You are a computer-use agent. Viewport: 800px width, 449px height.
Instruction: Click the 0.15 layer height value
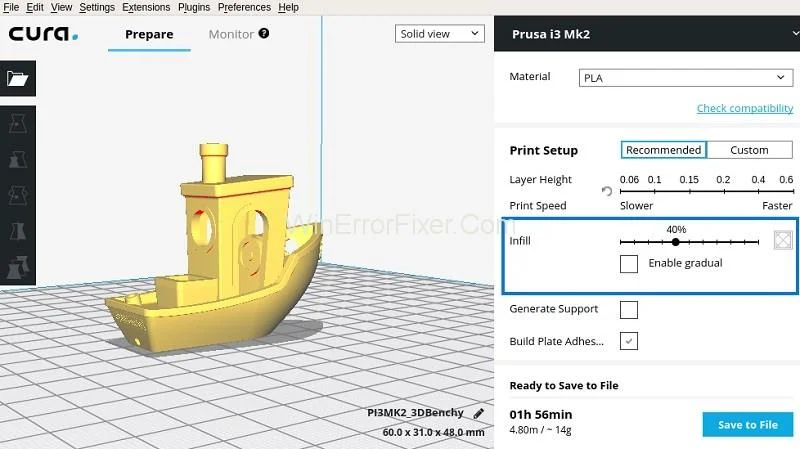tap(689, 180)
